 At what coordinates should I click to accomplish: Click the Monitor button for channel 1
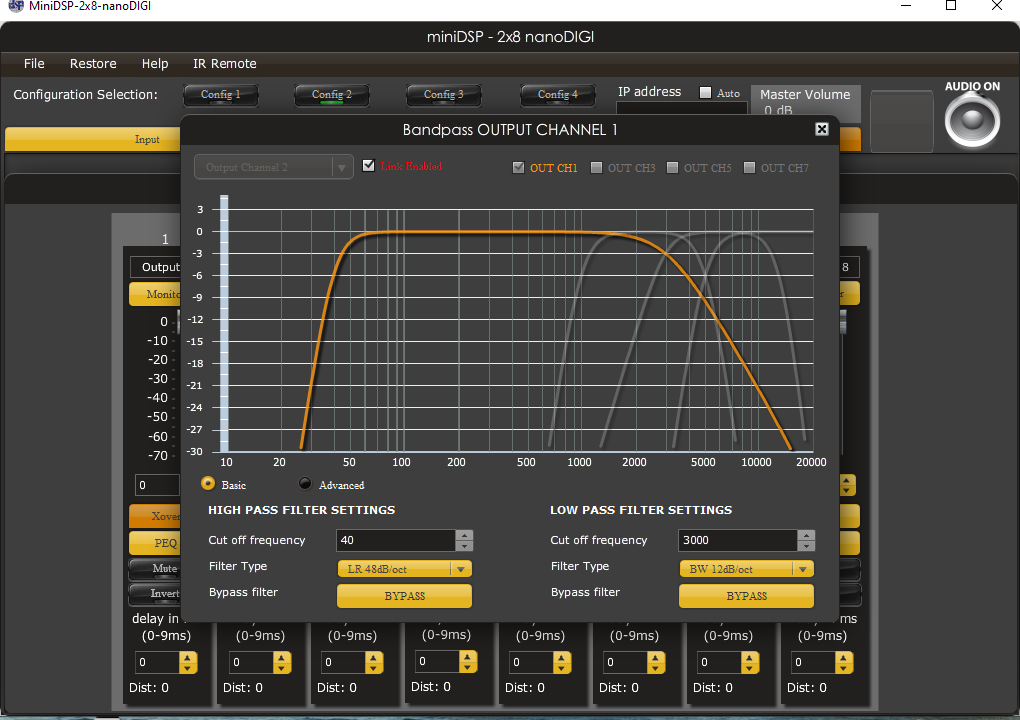155,294
